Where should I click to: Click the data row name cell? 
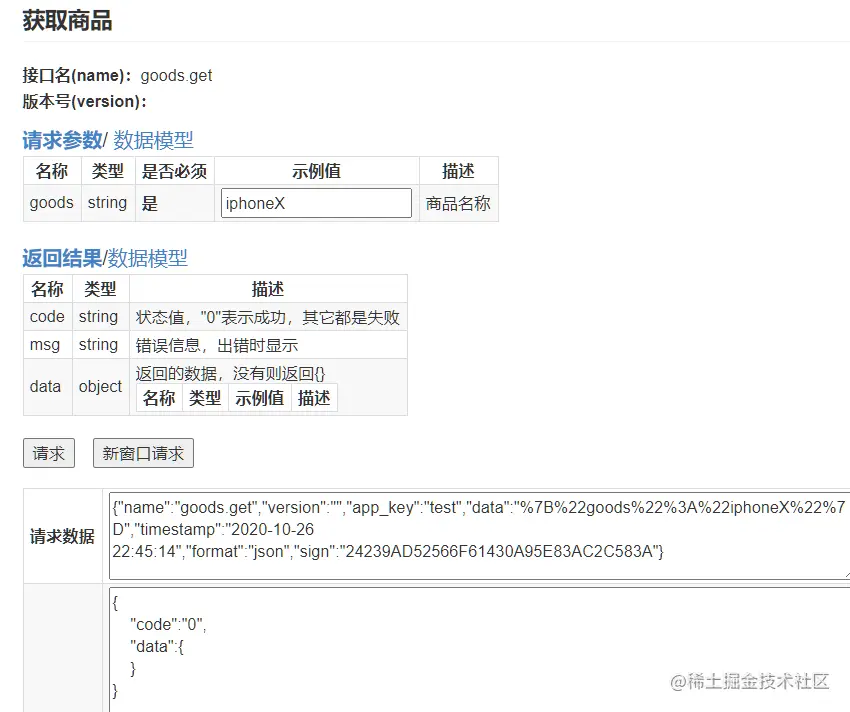click(46, 387)
